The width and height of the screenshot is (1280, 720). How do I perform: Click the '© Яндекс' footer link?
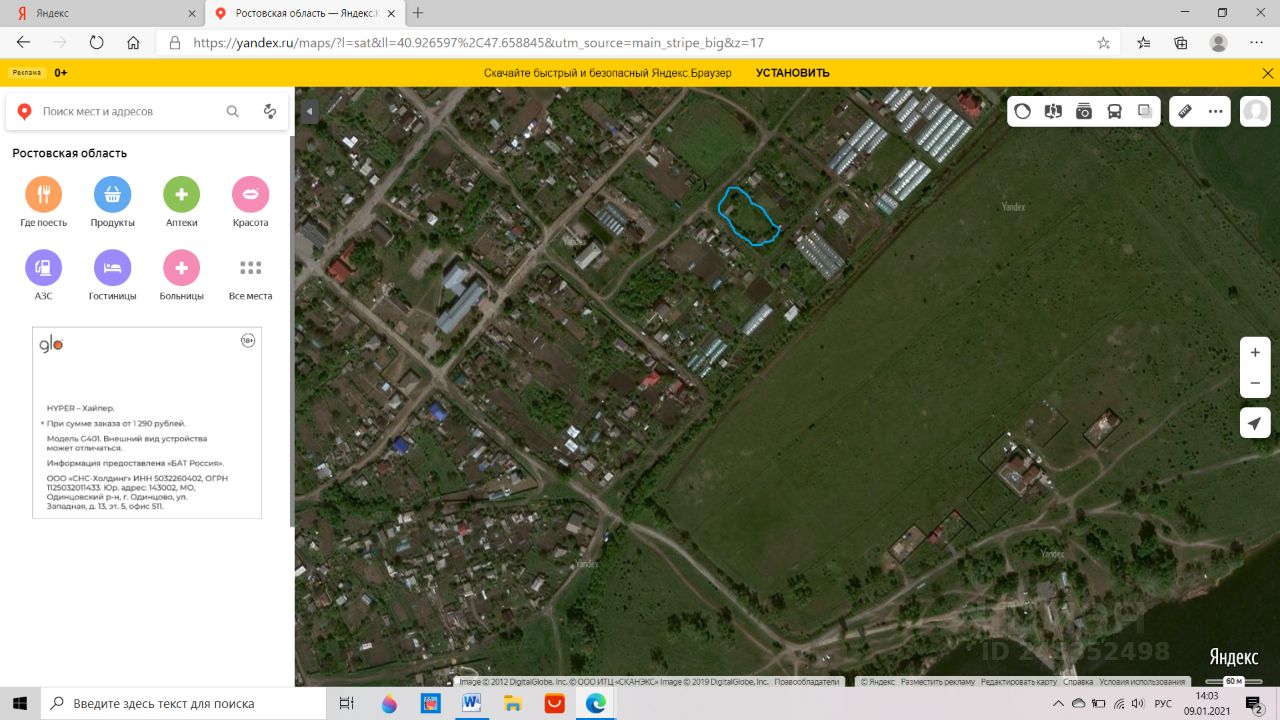tap(877, 681)
